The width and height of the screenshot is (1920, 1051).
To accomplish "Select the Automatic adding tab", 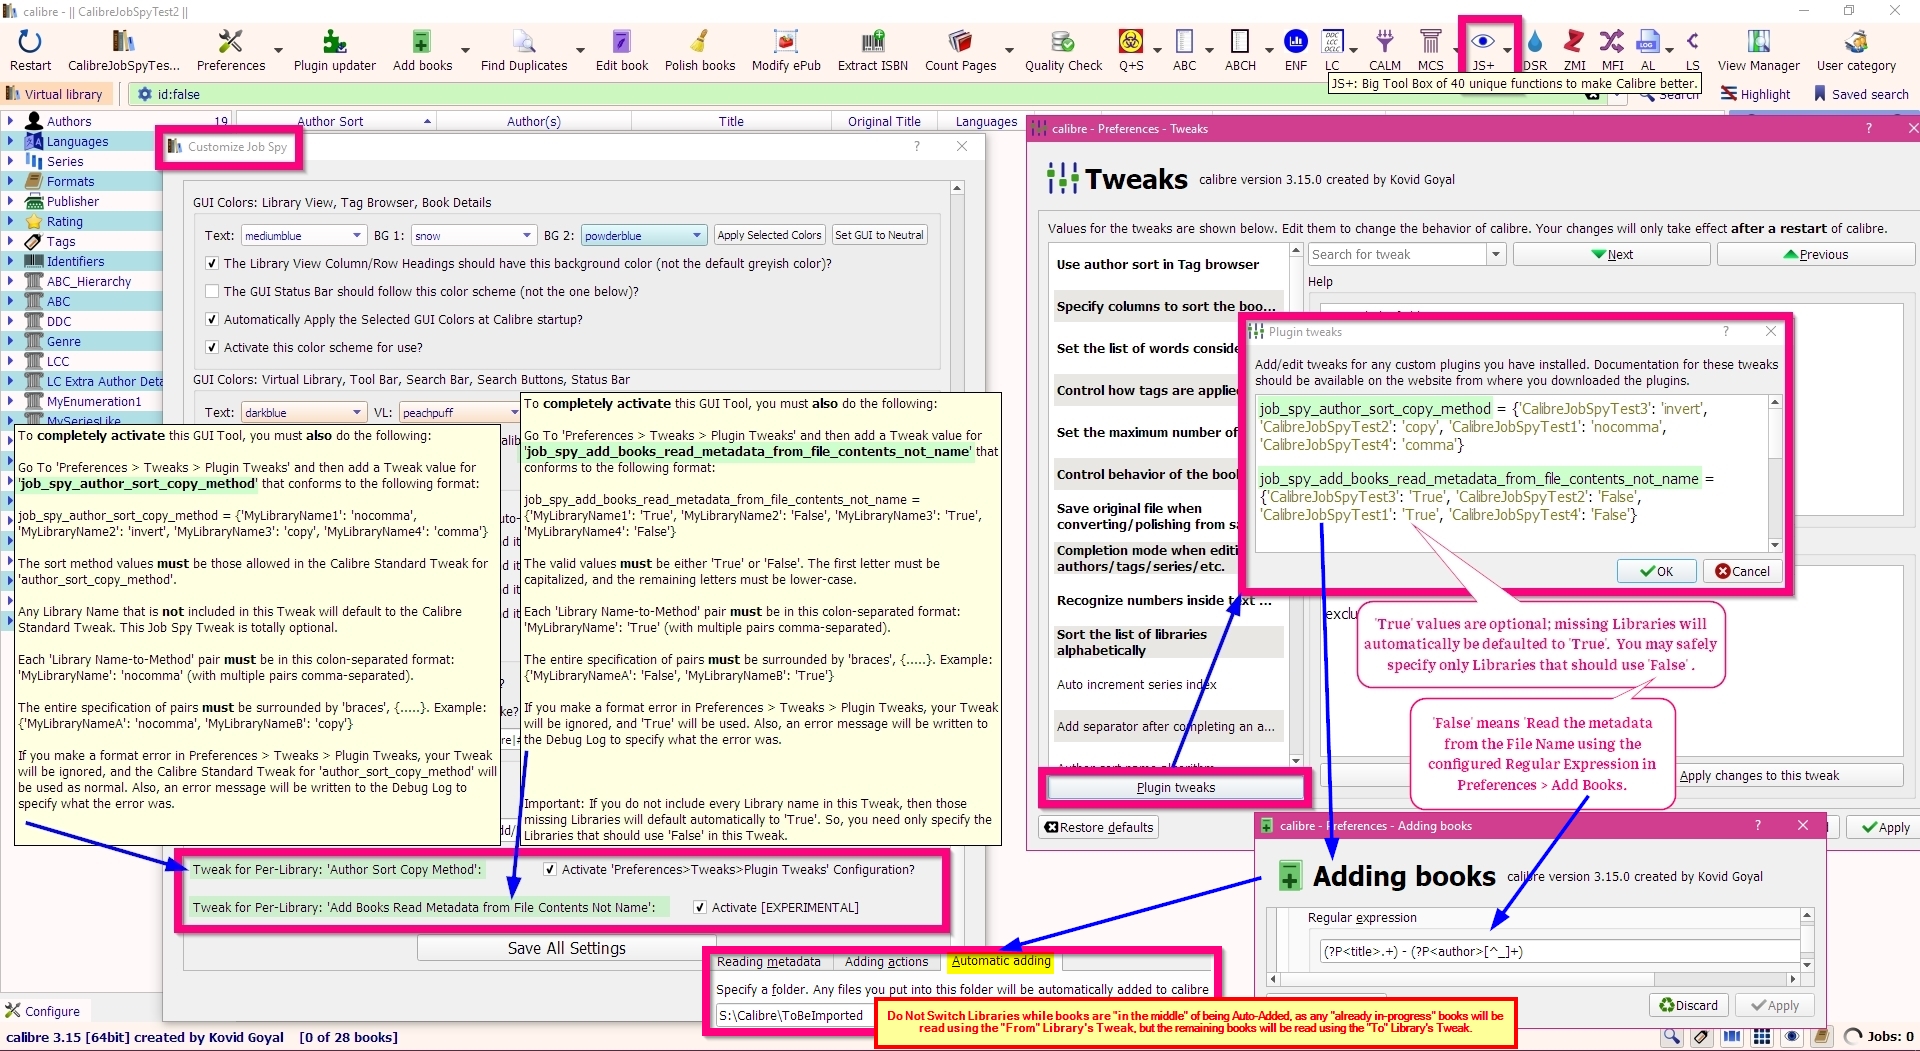I will [x=1001, y=961].
